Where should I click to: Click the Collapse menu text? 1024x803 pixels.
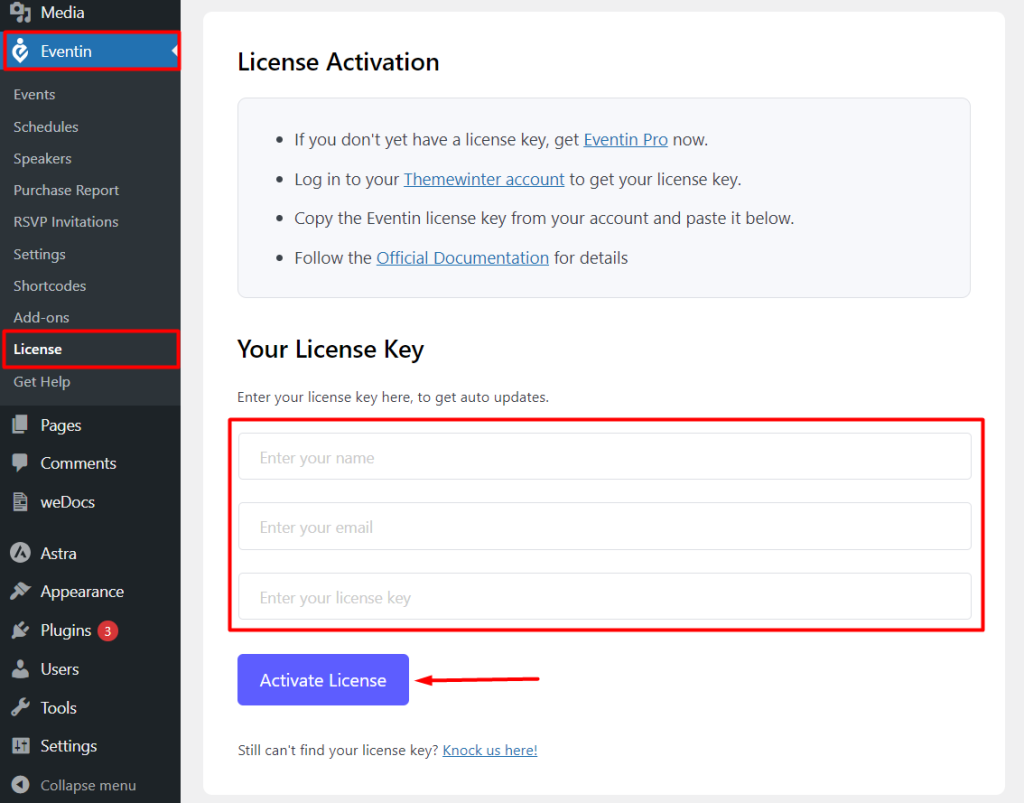coord(88,785)
